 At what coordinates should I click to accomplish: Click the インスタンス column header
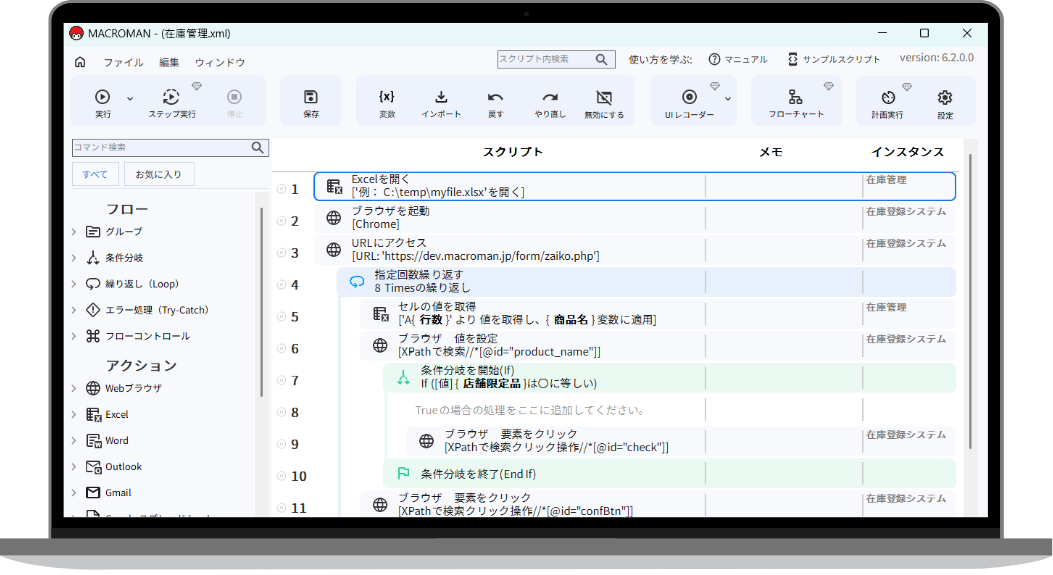pyautogui.click(x=907, y=152)
